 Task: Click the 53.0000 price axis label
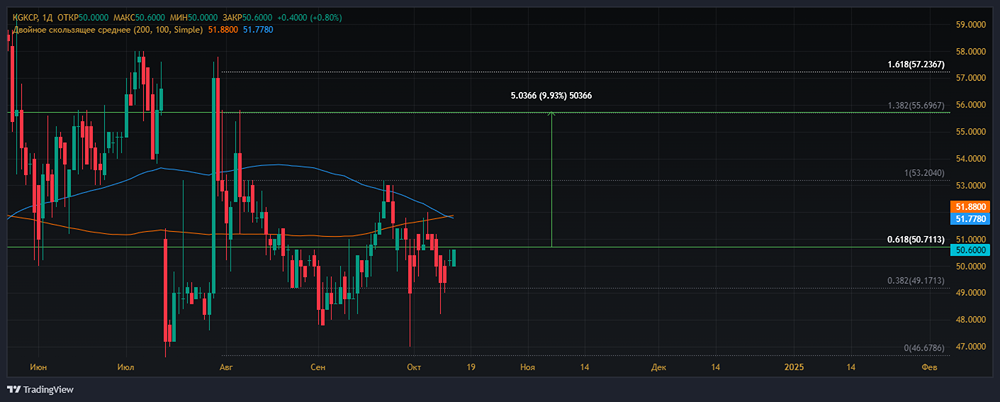point(969,186)
